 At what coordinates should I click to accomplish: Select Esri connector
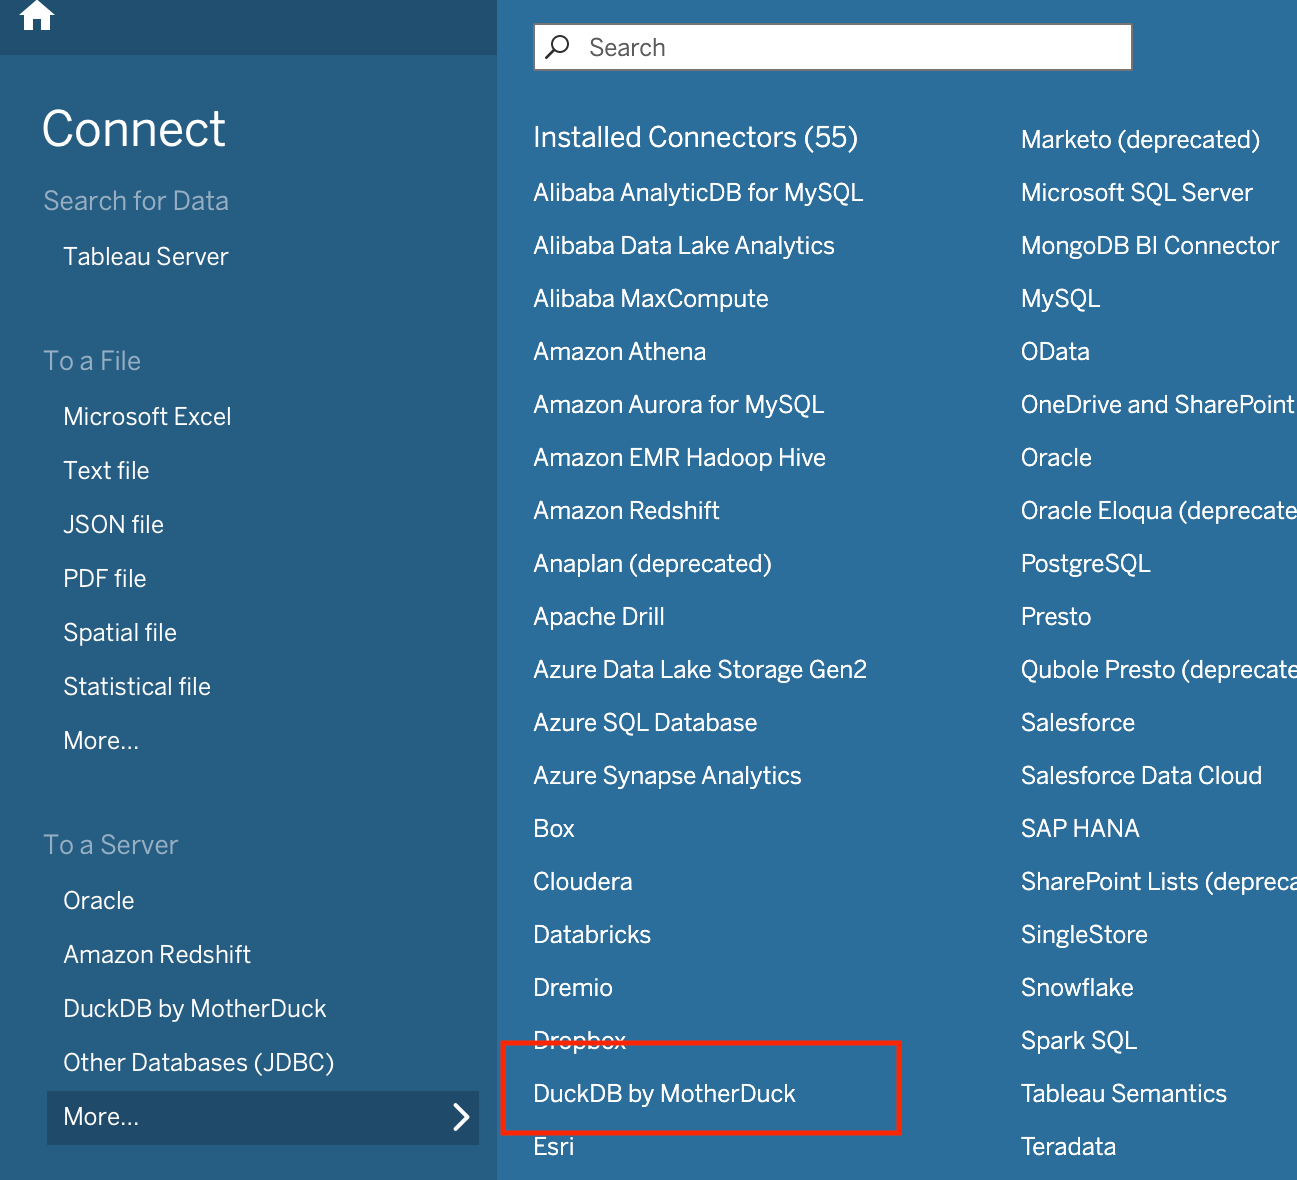pyautogui.click(x=554, y=1147)
